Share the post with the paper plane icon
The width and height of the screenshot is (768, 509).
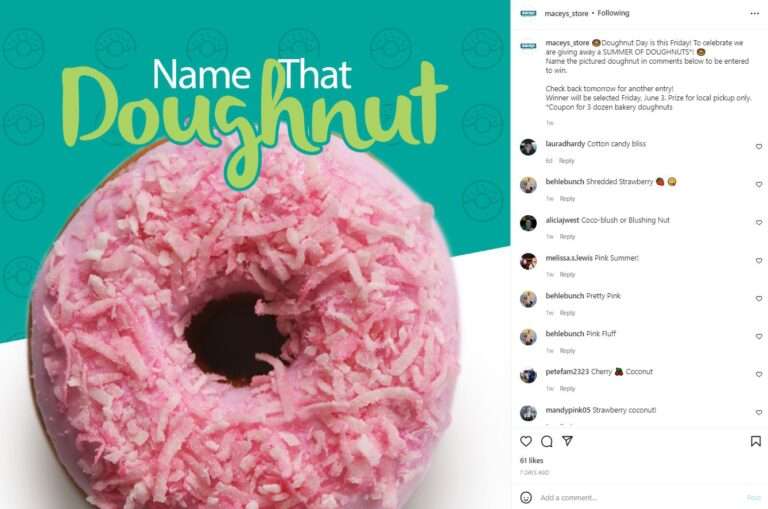[x=567, y=441]
